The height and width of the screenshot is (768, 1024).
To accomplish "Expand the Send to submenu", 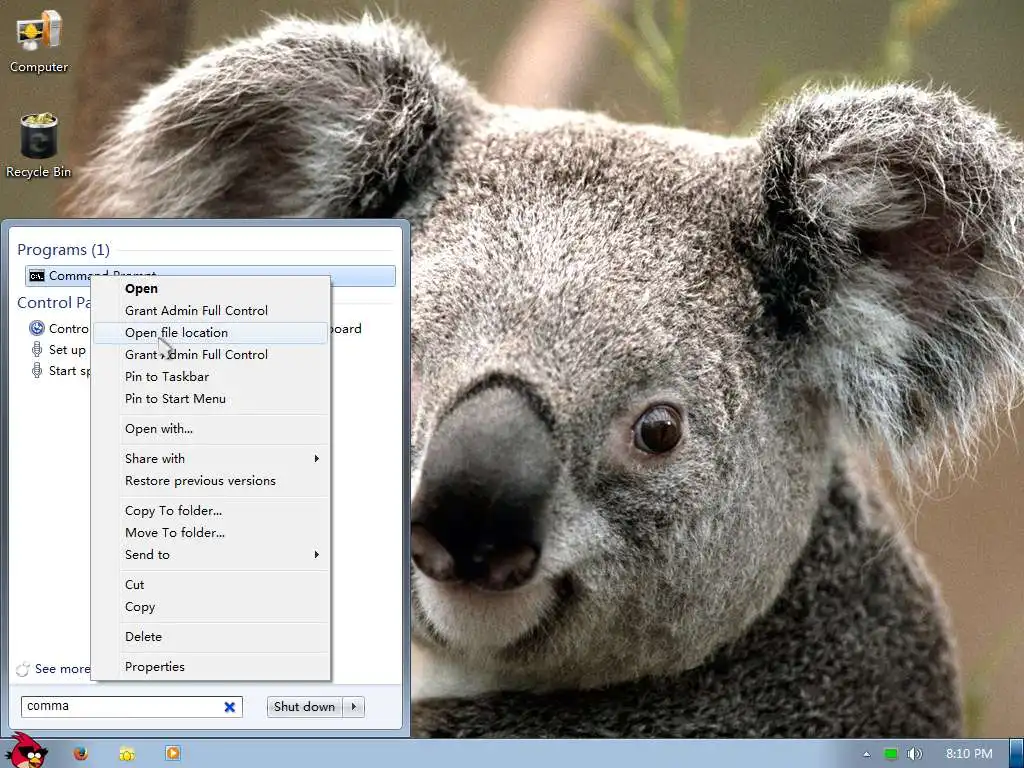I will coord(210,555).
